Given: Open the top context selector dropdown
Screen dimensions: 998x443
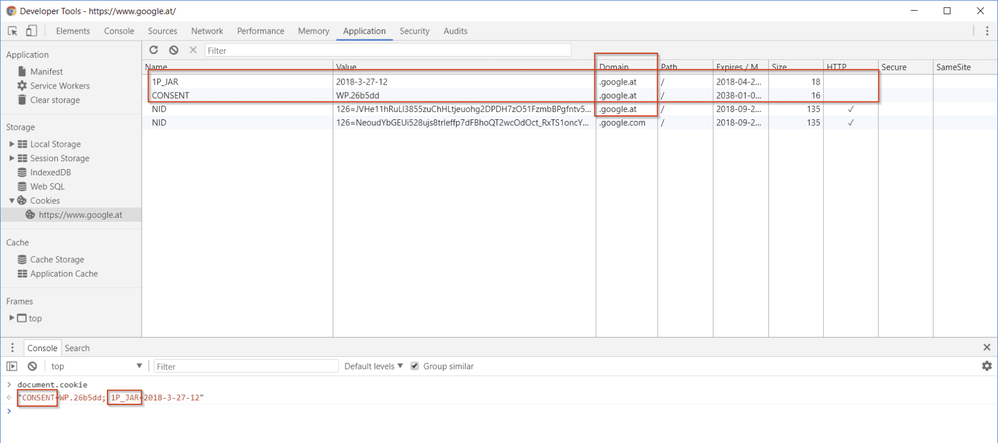Looking at the screenshot, I should (95, 367).
